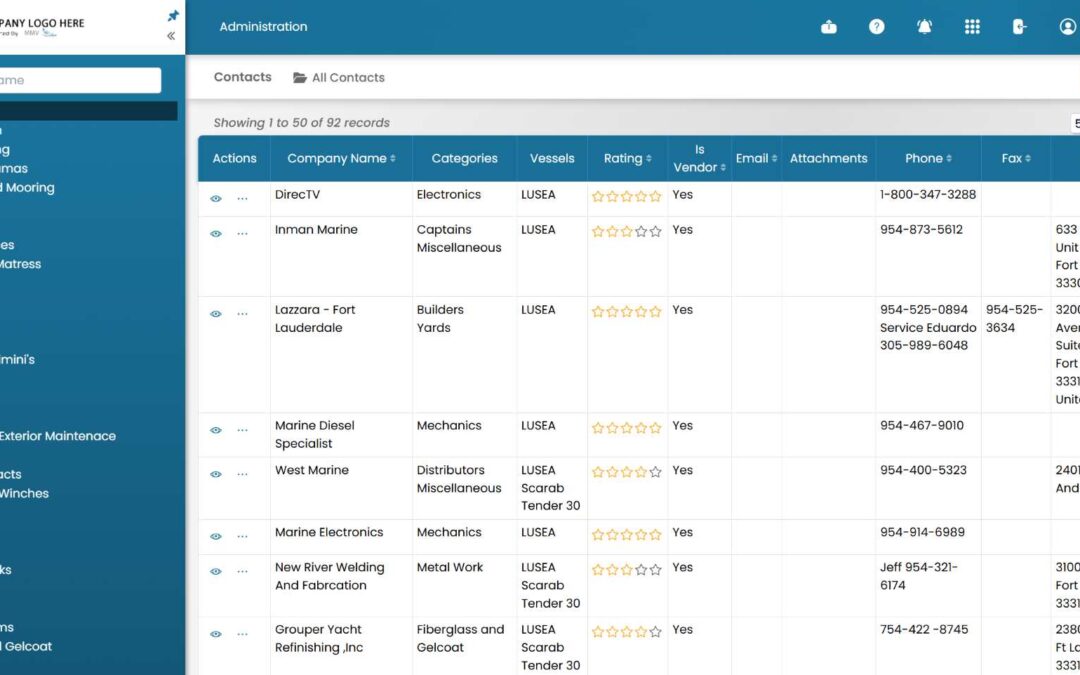
Task: Focus the sidebar name search field
Action: pos(80,80)
